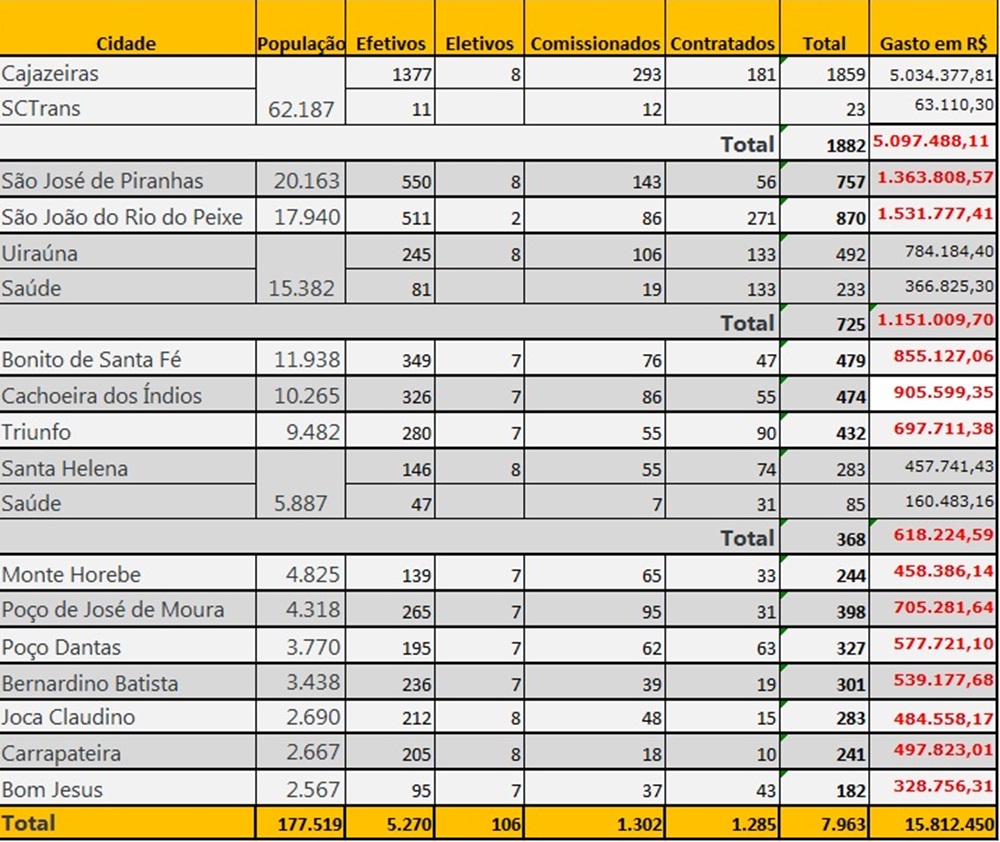Select the red 5.097.488,11 total value
Screen dimensions: 1000x842
tap(933, 143)
